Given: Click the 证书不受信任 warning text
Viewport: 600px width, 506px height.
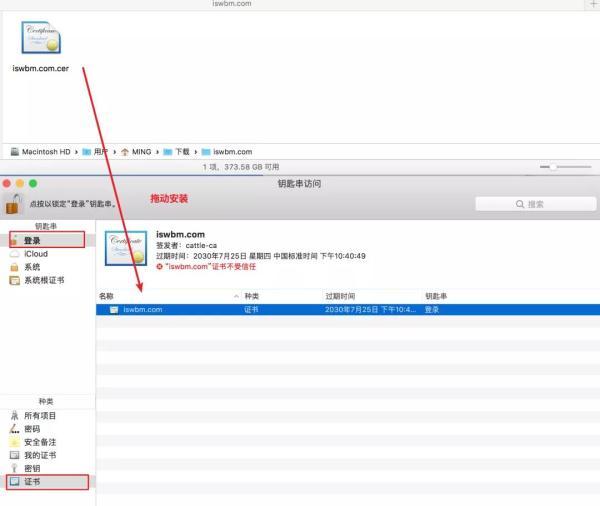Looking at the screenshot, I should click(x=210, y=266).
